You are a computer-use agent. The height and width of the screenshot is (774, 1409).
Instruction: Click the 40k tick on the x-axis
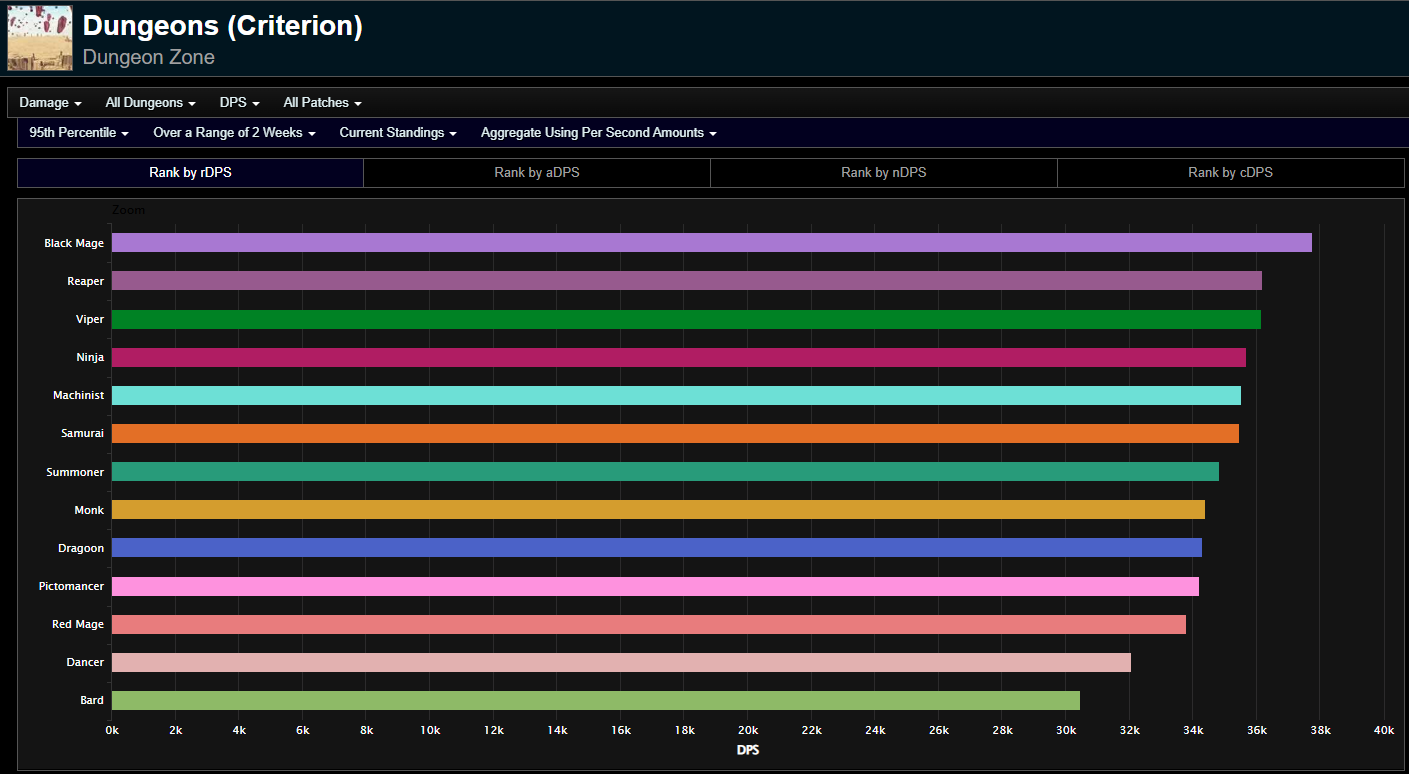coord(1384,730)
